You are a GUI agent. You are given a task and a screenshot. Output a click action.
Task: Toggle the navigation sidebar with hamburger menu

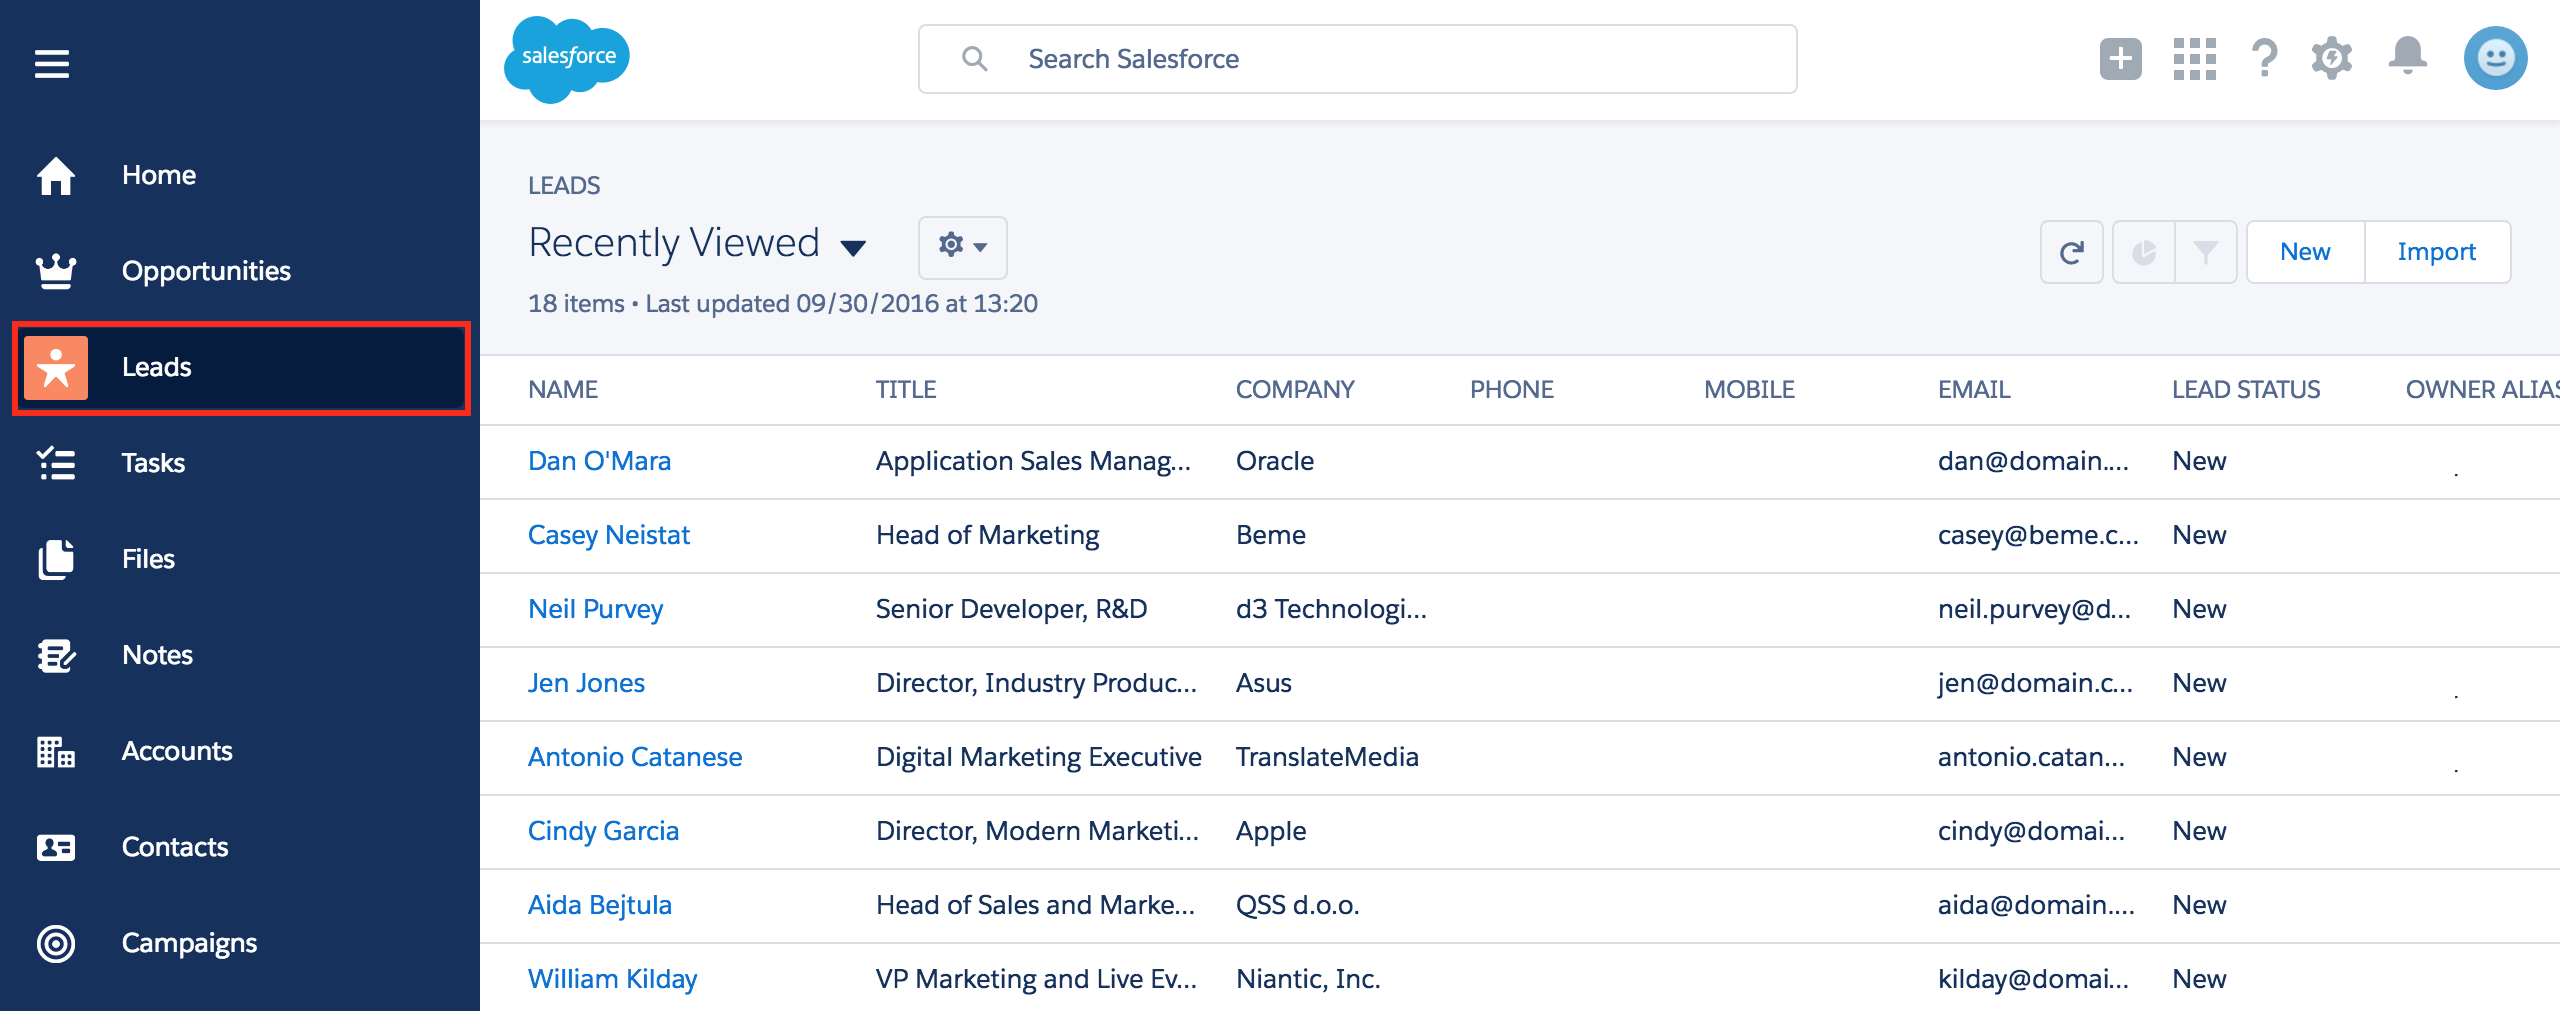(x=50, y=64)
